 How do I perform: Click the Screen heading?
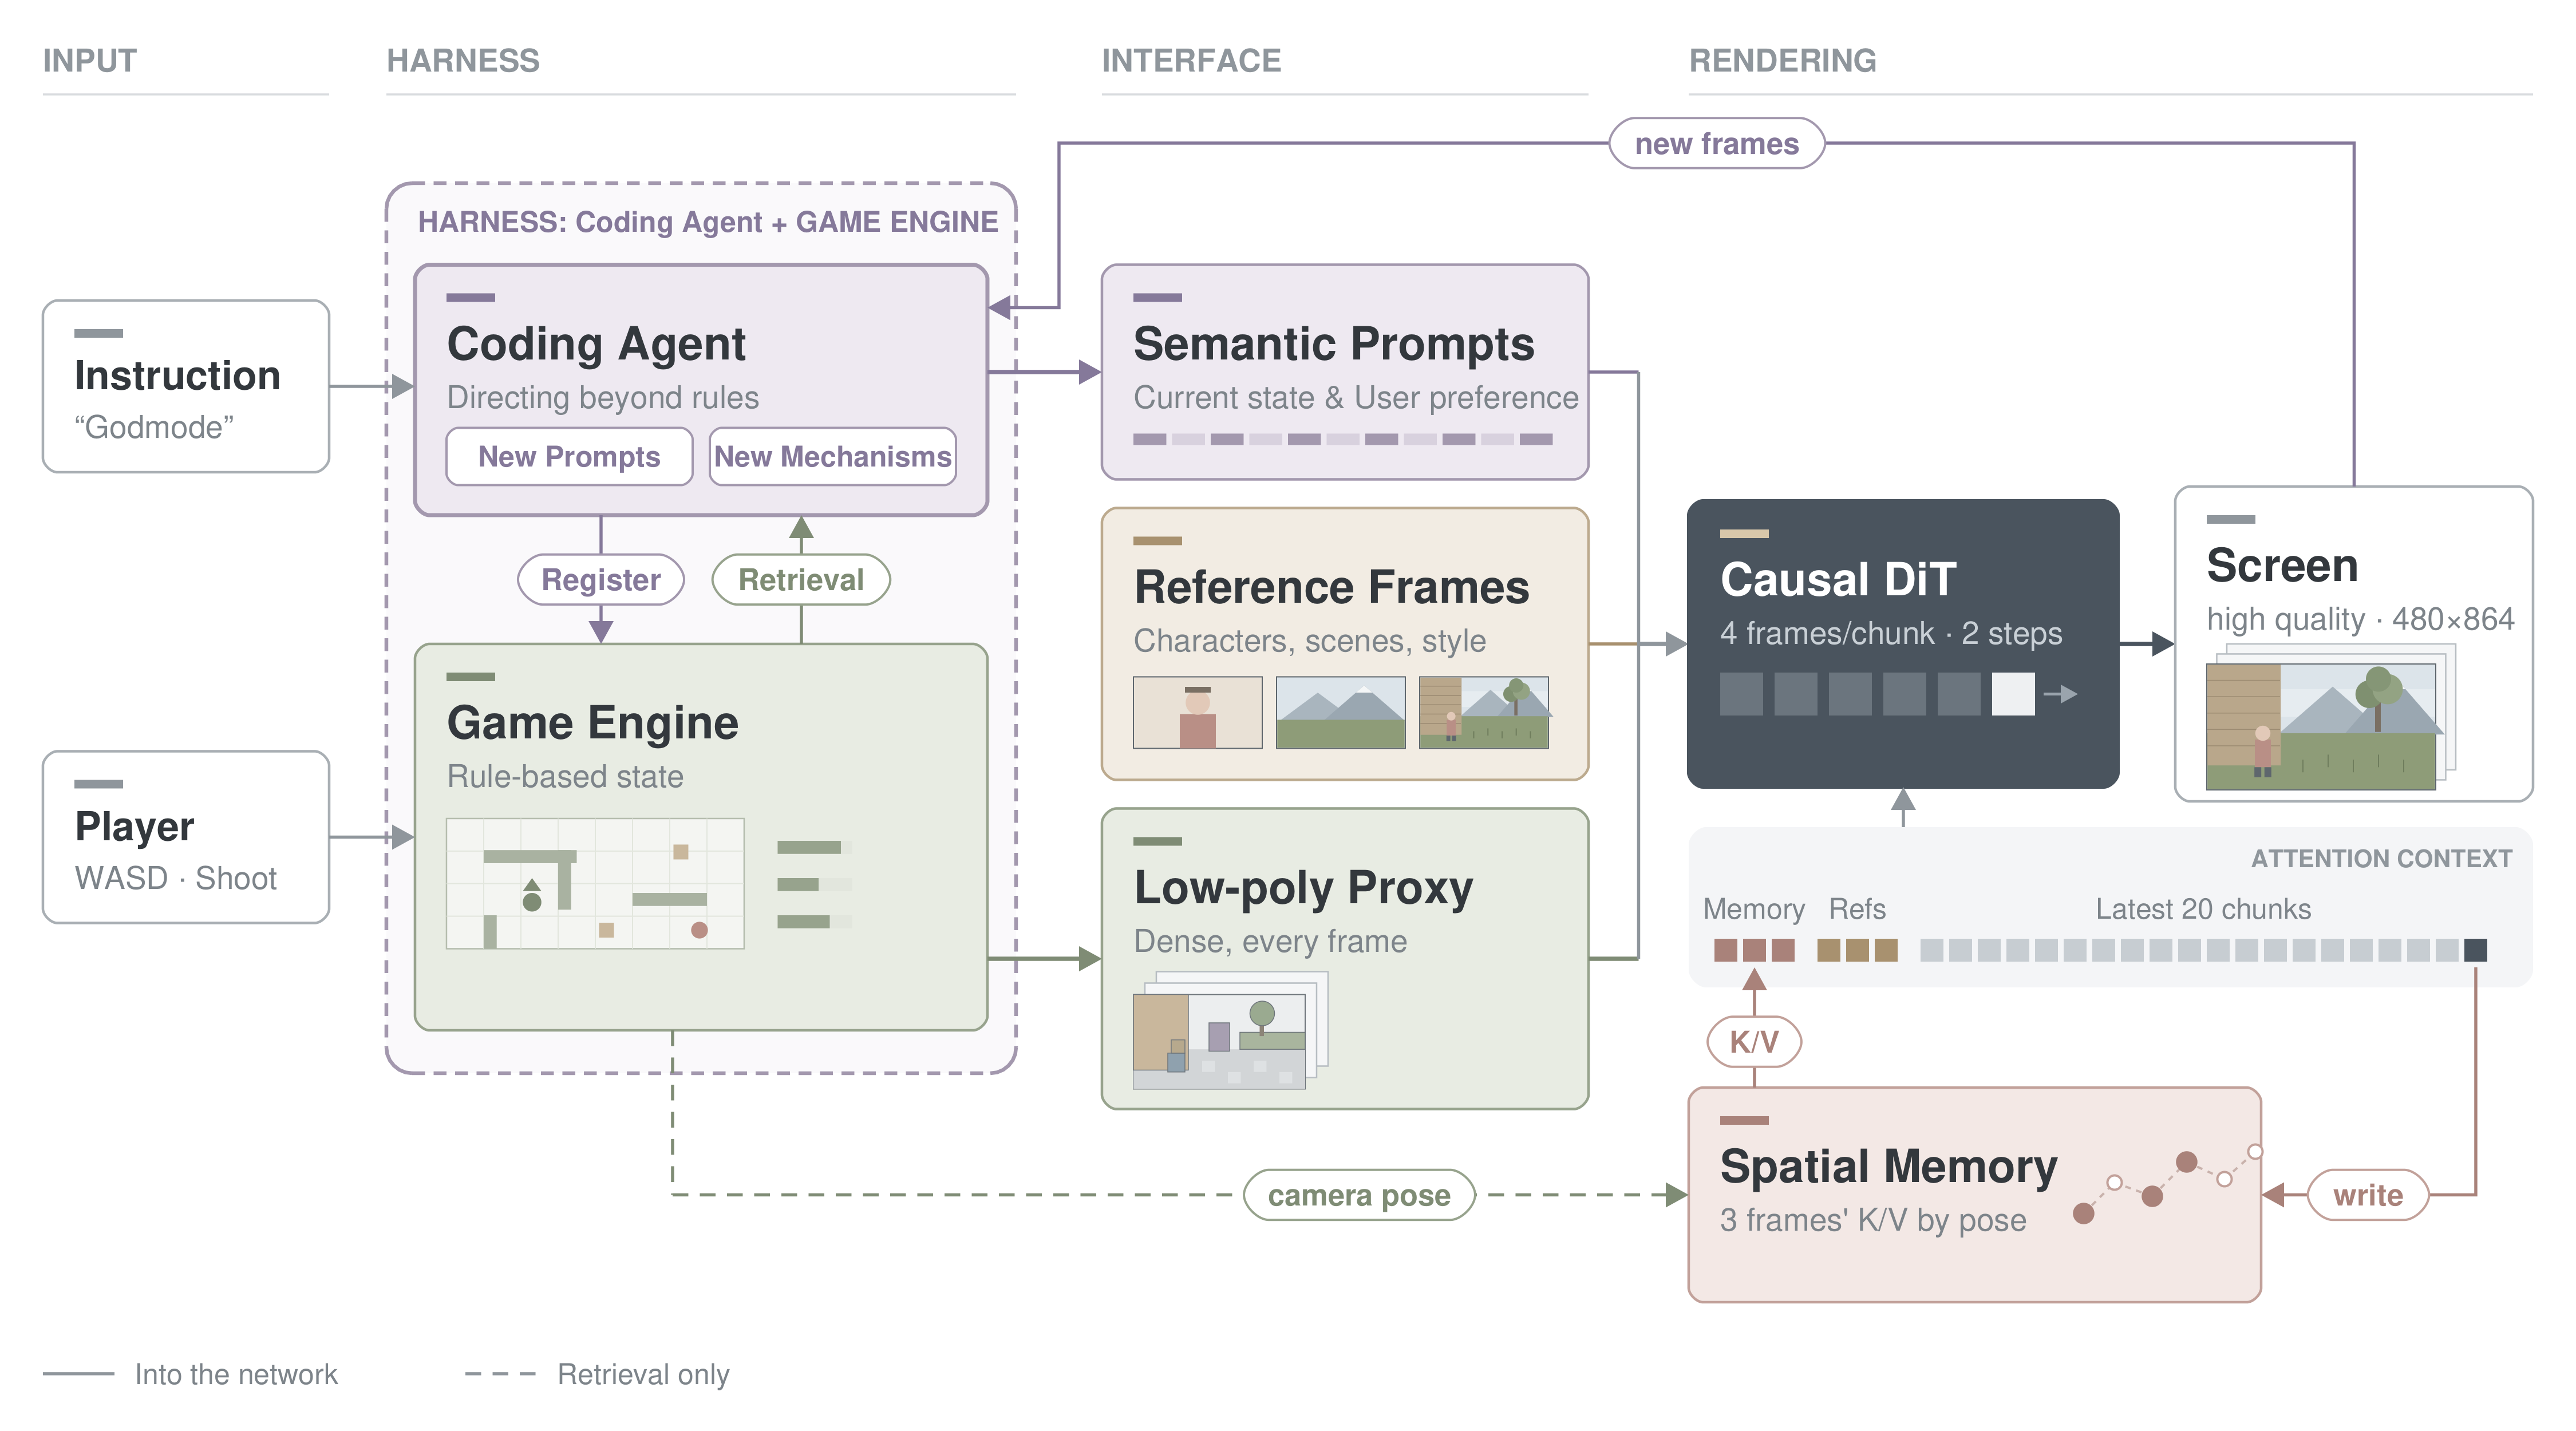click(x=2282, y=566)
